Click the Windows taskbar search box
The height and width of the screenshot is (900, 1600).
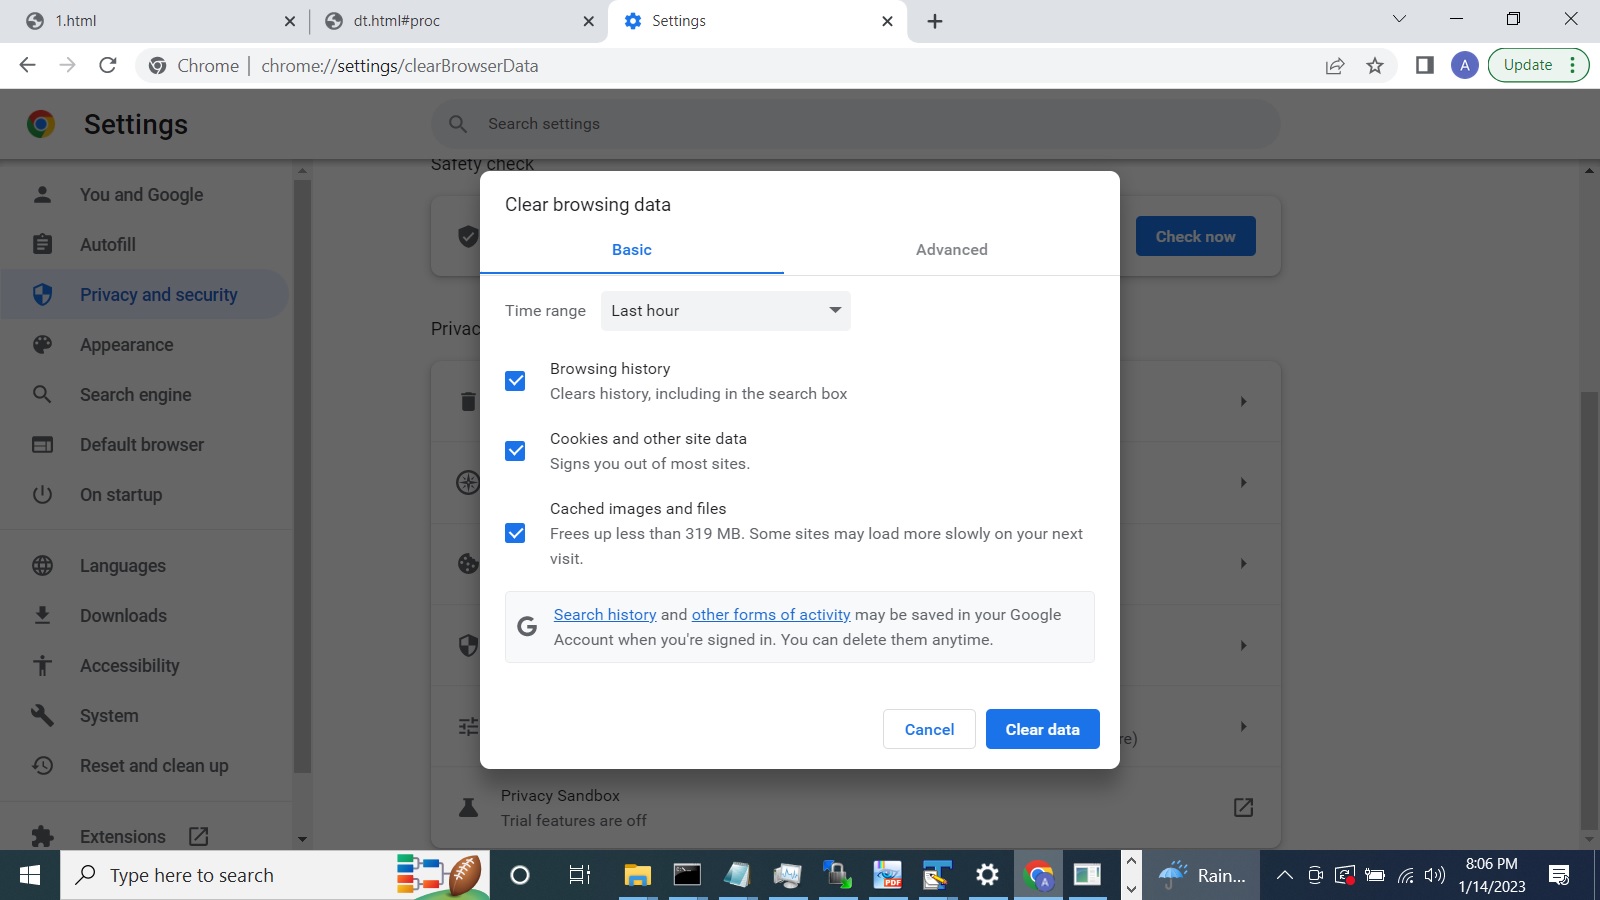click(x=230, y=876)
